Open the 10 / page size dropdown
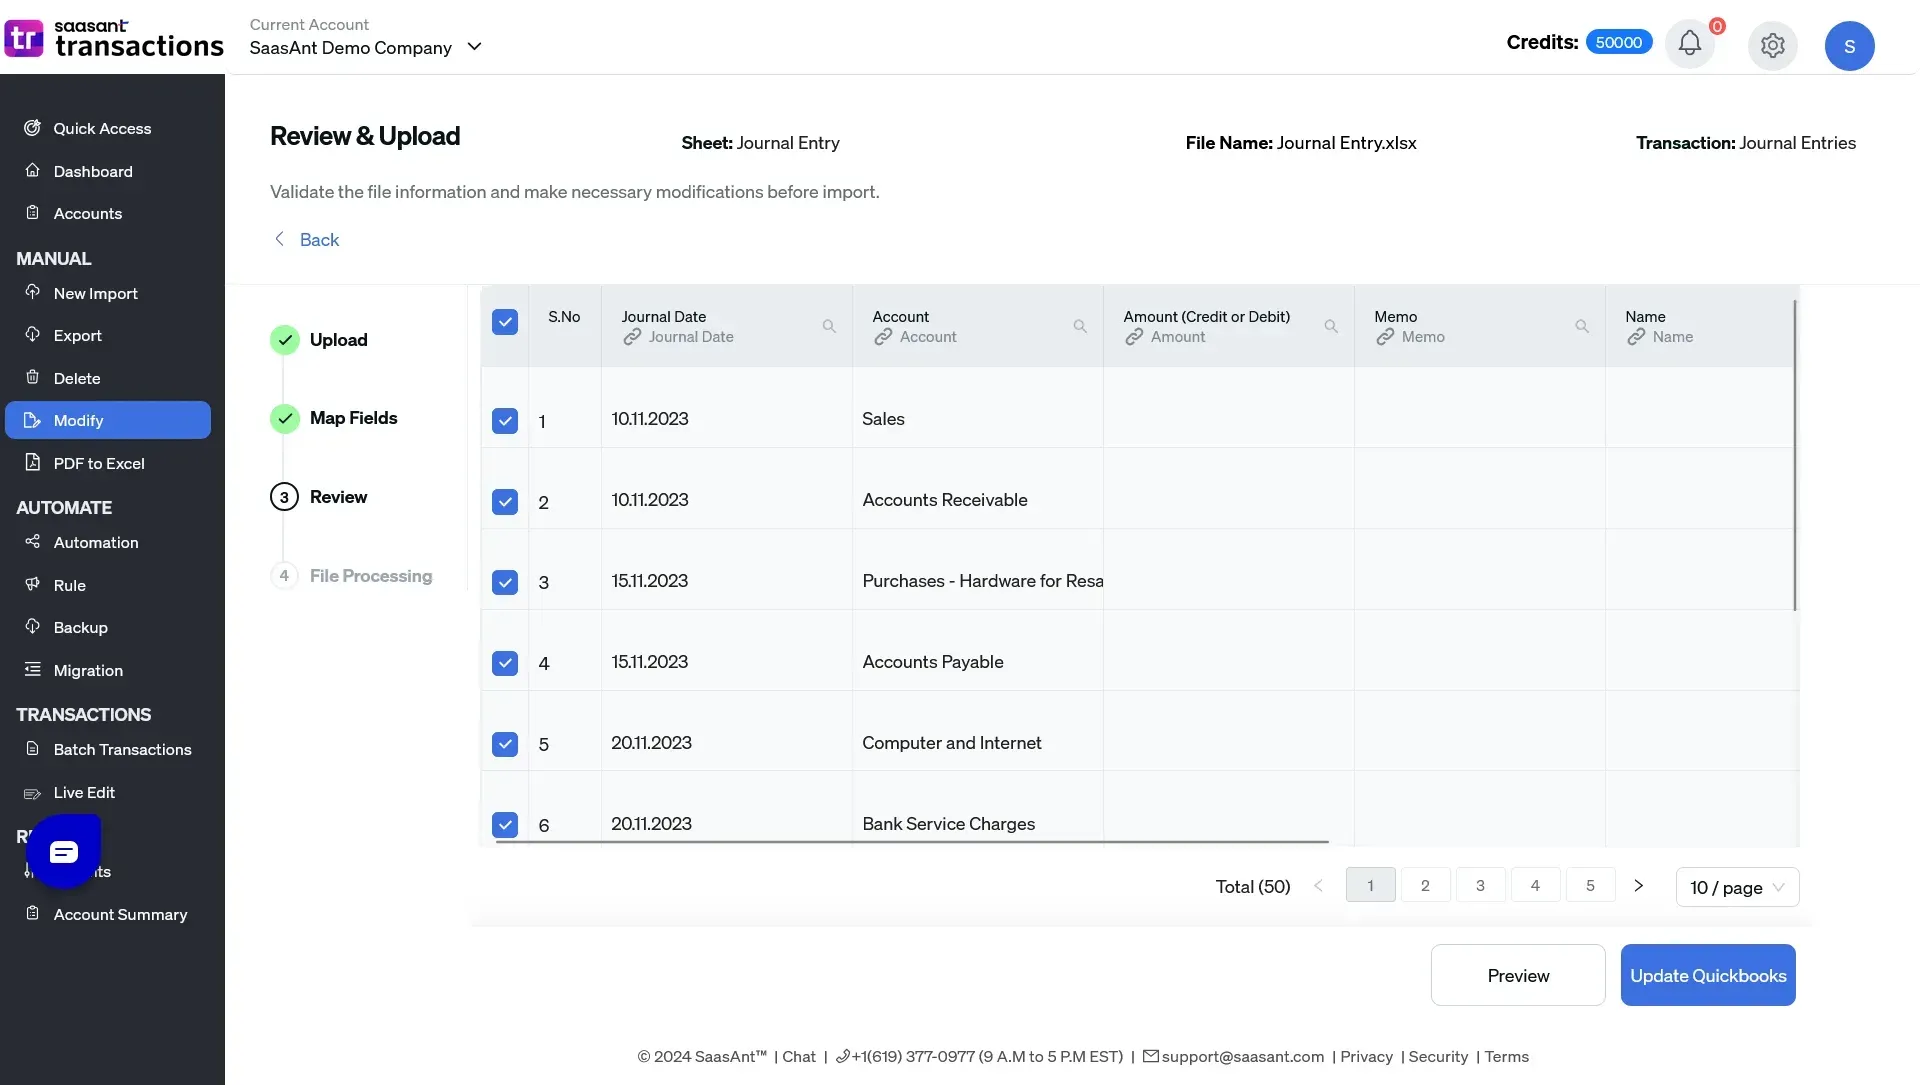 click(1737, 887)
